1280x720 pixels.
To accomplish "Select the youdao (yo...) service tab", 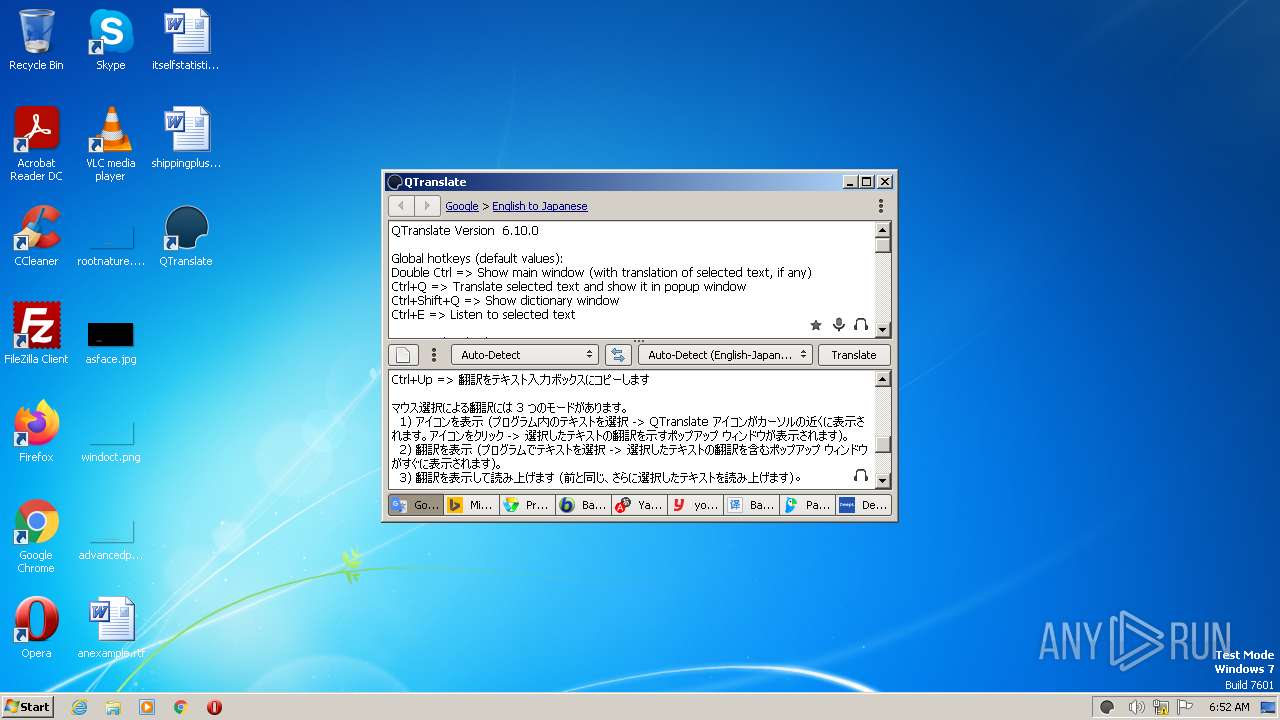I will [x=695, y=505].
